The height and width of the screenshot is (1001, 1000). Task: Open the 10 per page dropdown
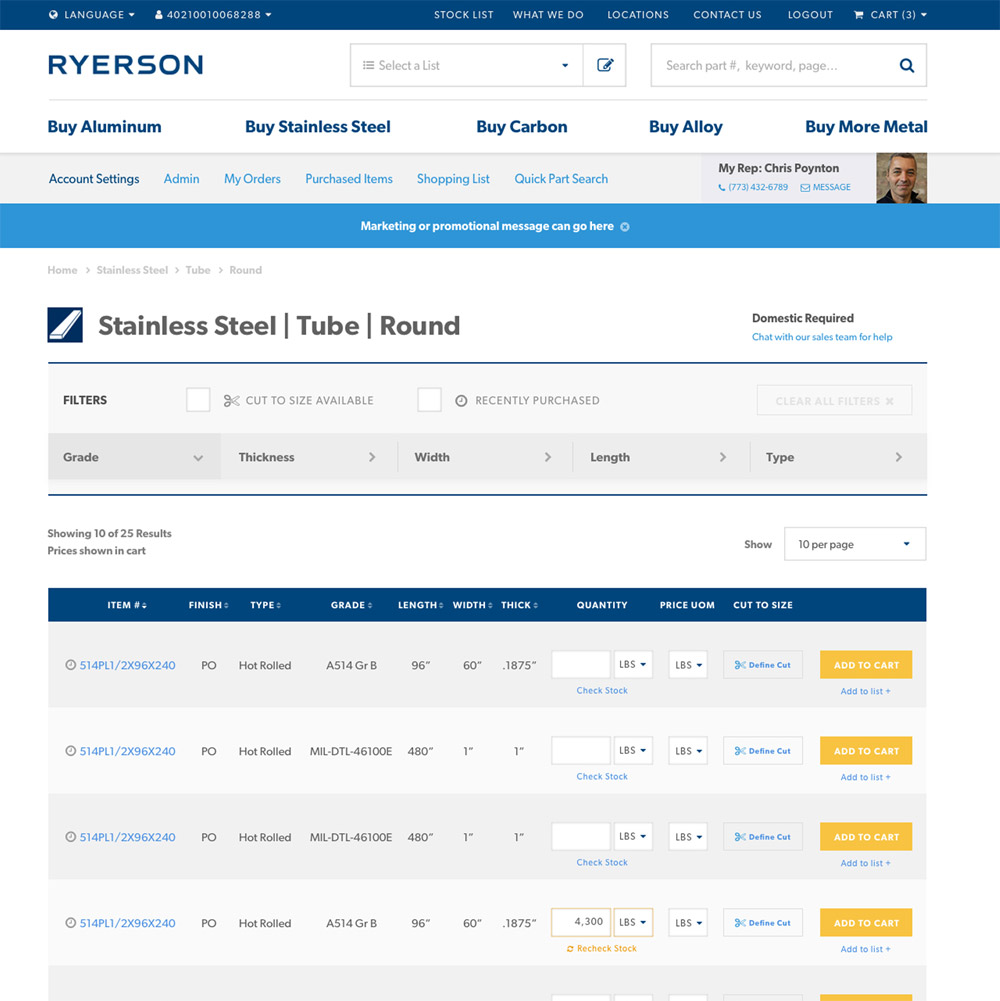point(855,544)
